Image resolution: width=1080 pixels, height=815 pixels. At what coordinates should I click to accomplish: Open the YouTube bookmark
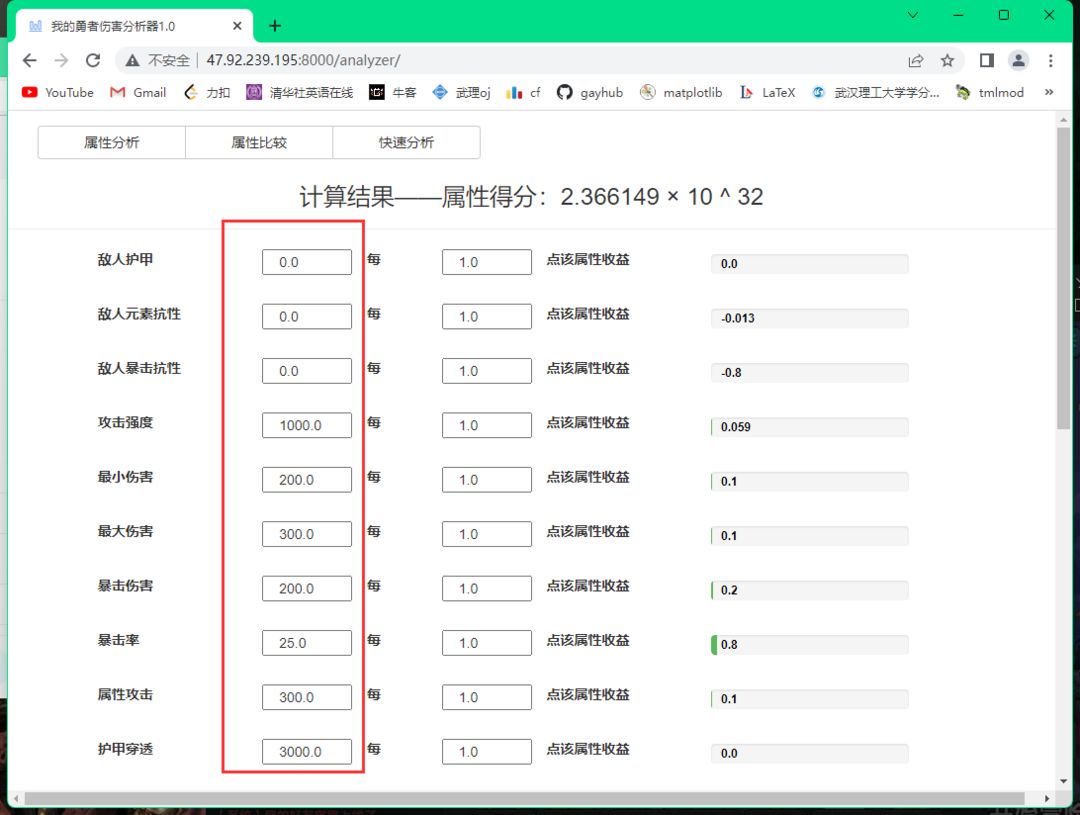(x=57, y=92)
